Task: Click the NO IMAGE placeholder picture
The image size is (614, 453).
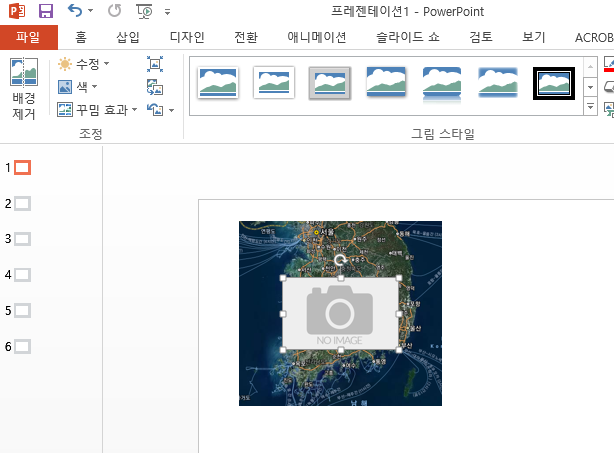Action: (x=340, y=314)
